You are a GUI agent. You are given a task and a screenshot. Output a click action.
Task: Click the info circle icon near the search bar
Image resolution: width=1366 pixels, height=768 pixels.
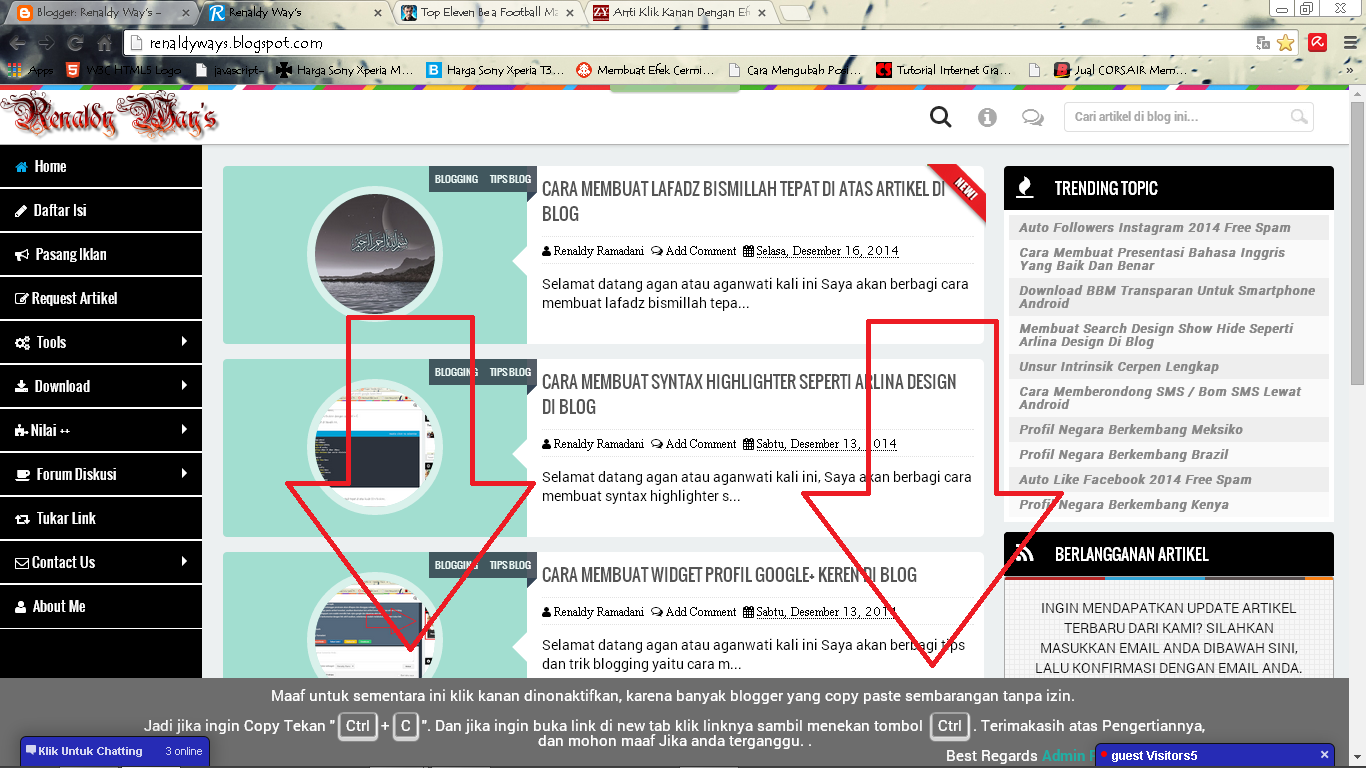point(987,116)
